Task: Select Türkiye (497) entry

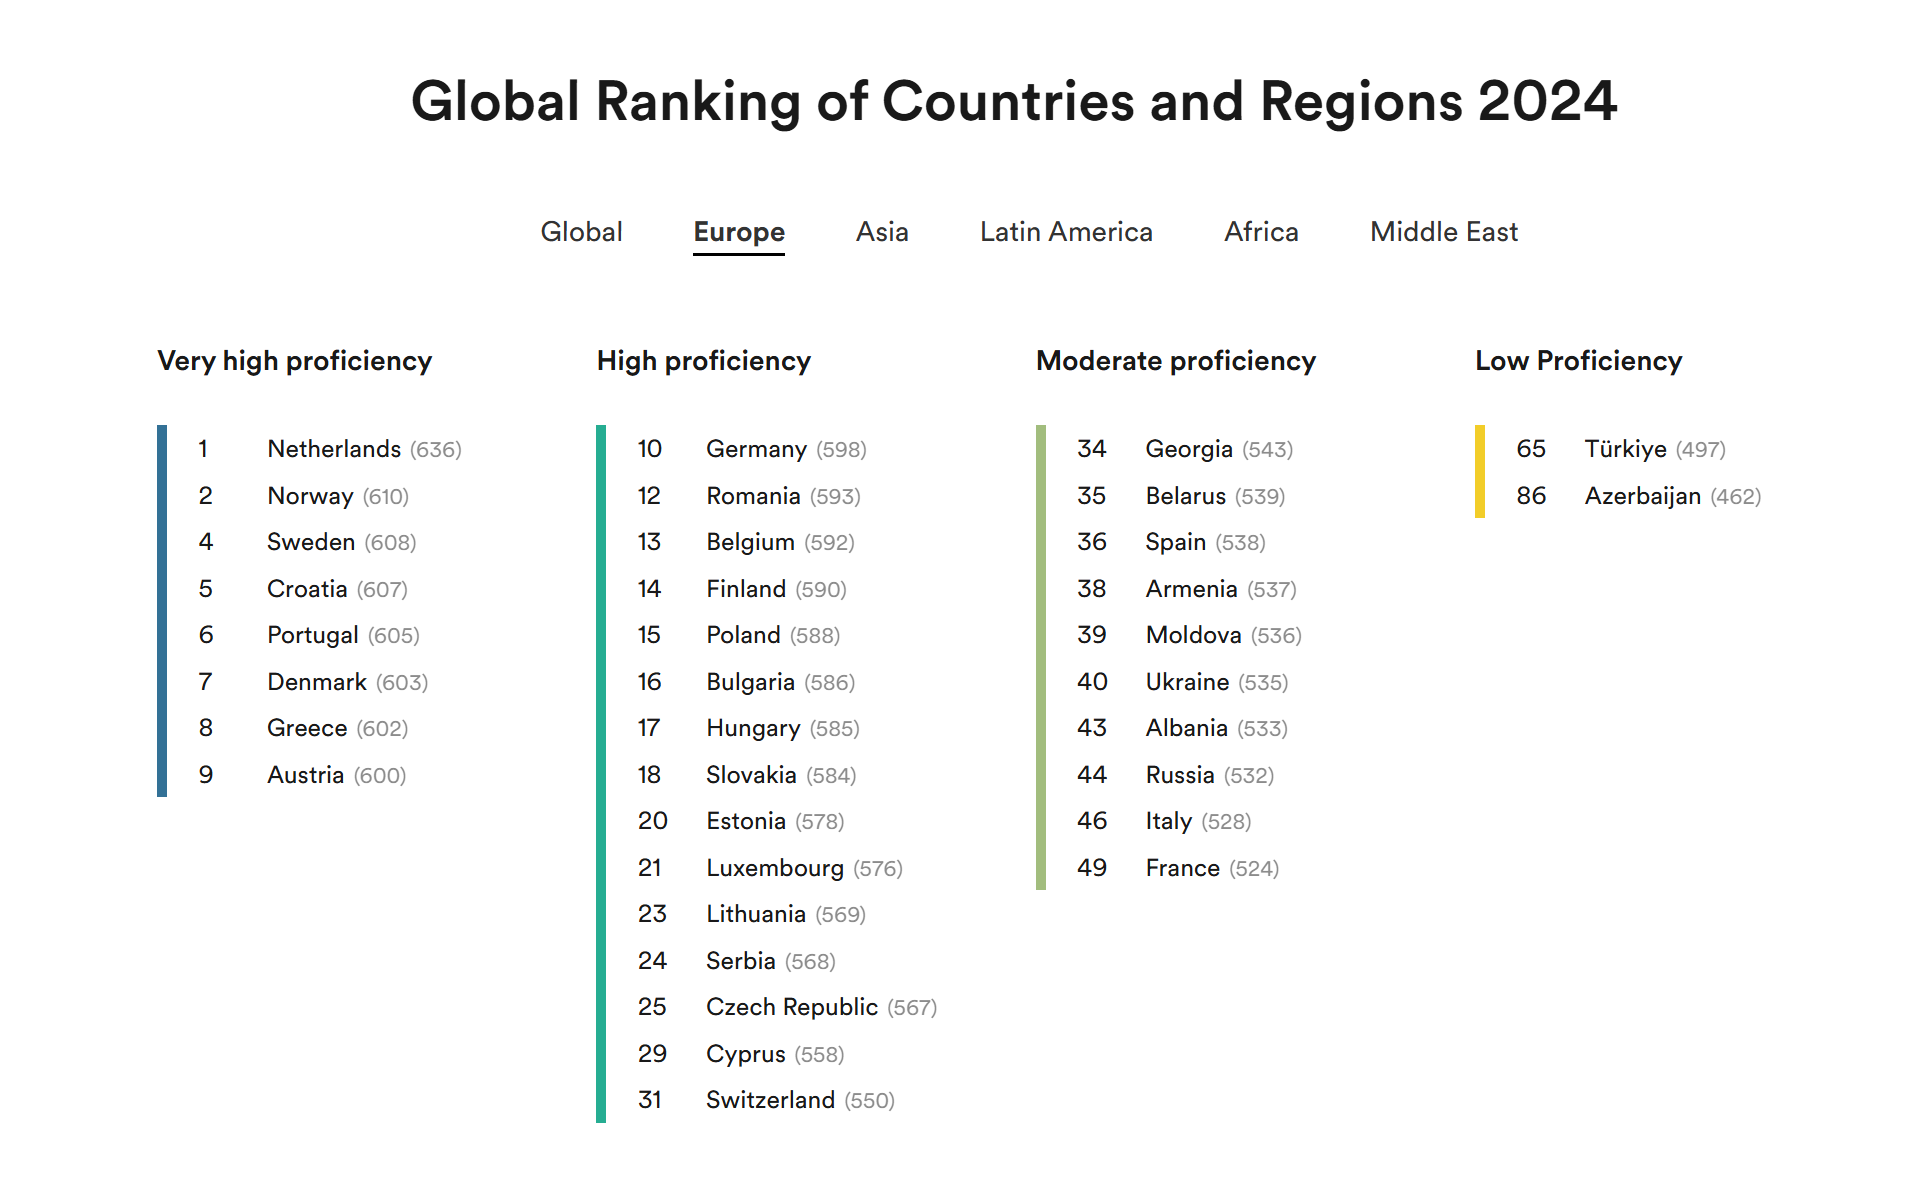Action: pyautogui.click(x=1655, y=449)
